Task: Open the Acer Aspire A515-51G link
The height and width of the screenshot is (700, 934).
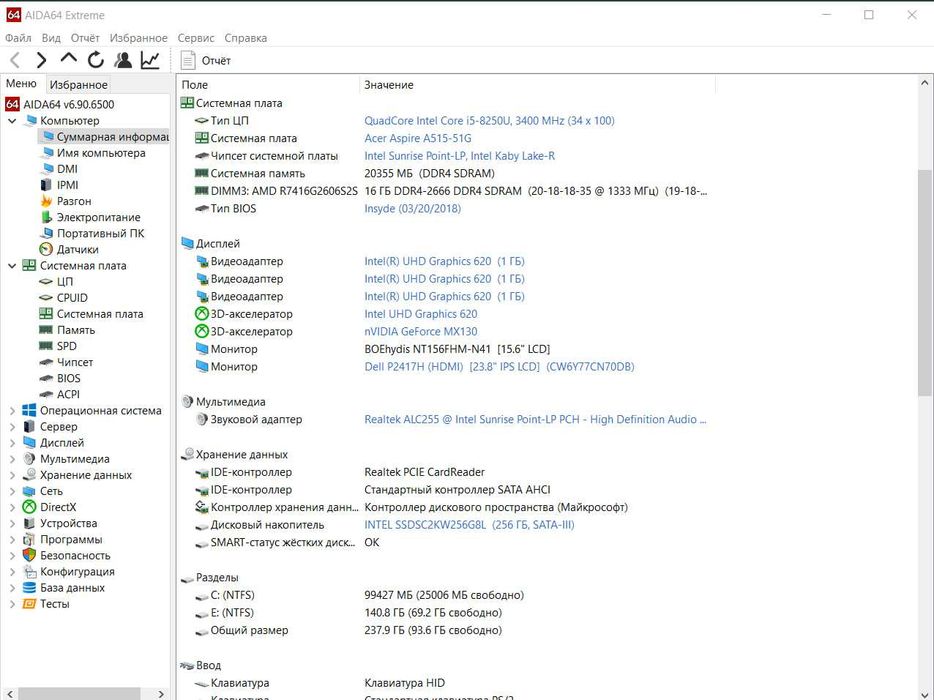Action: 418,138
